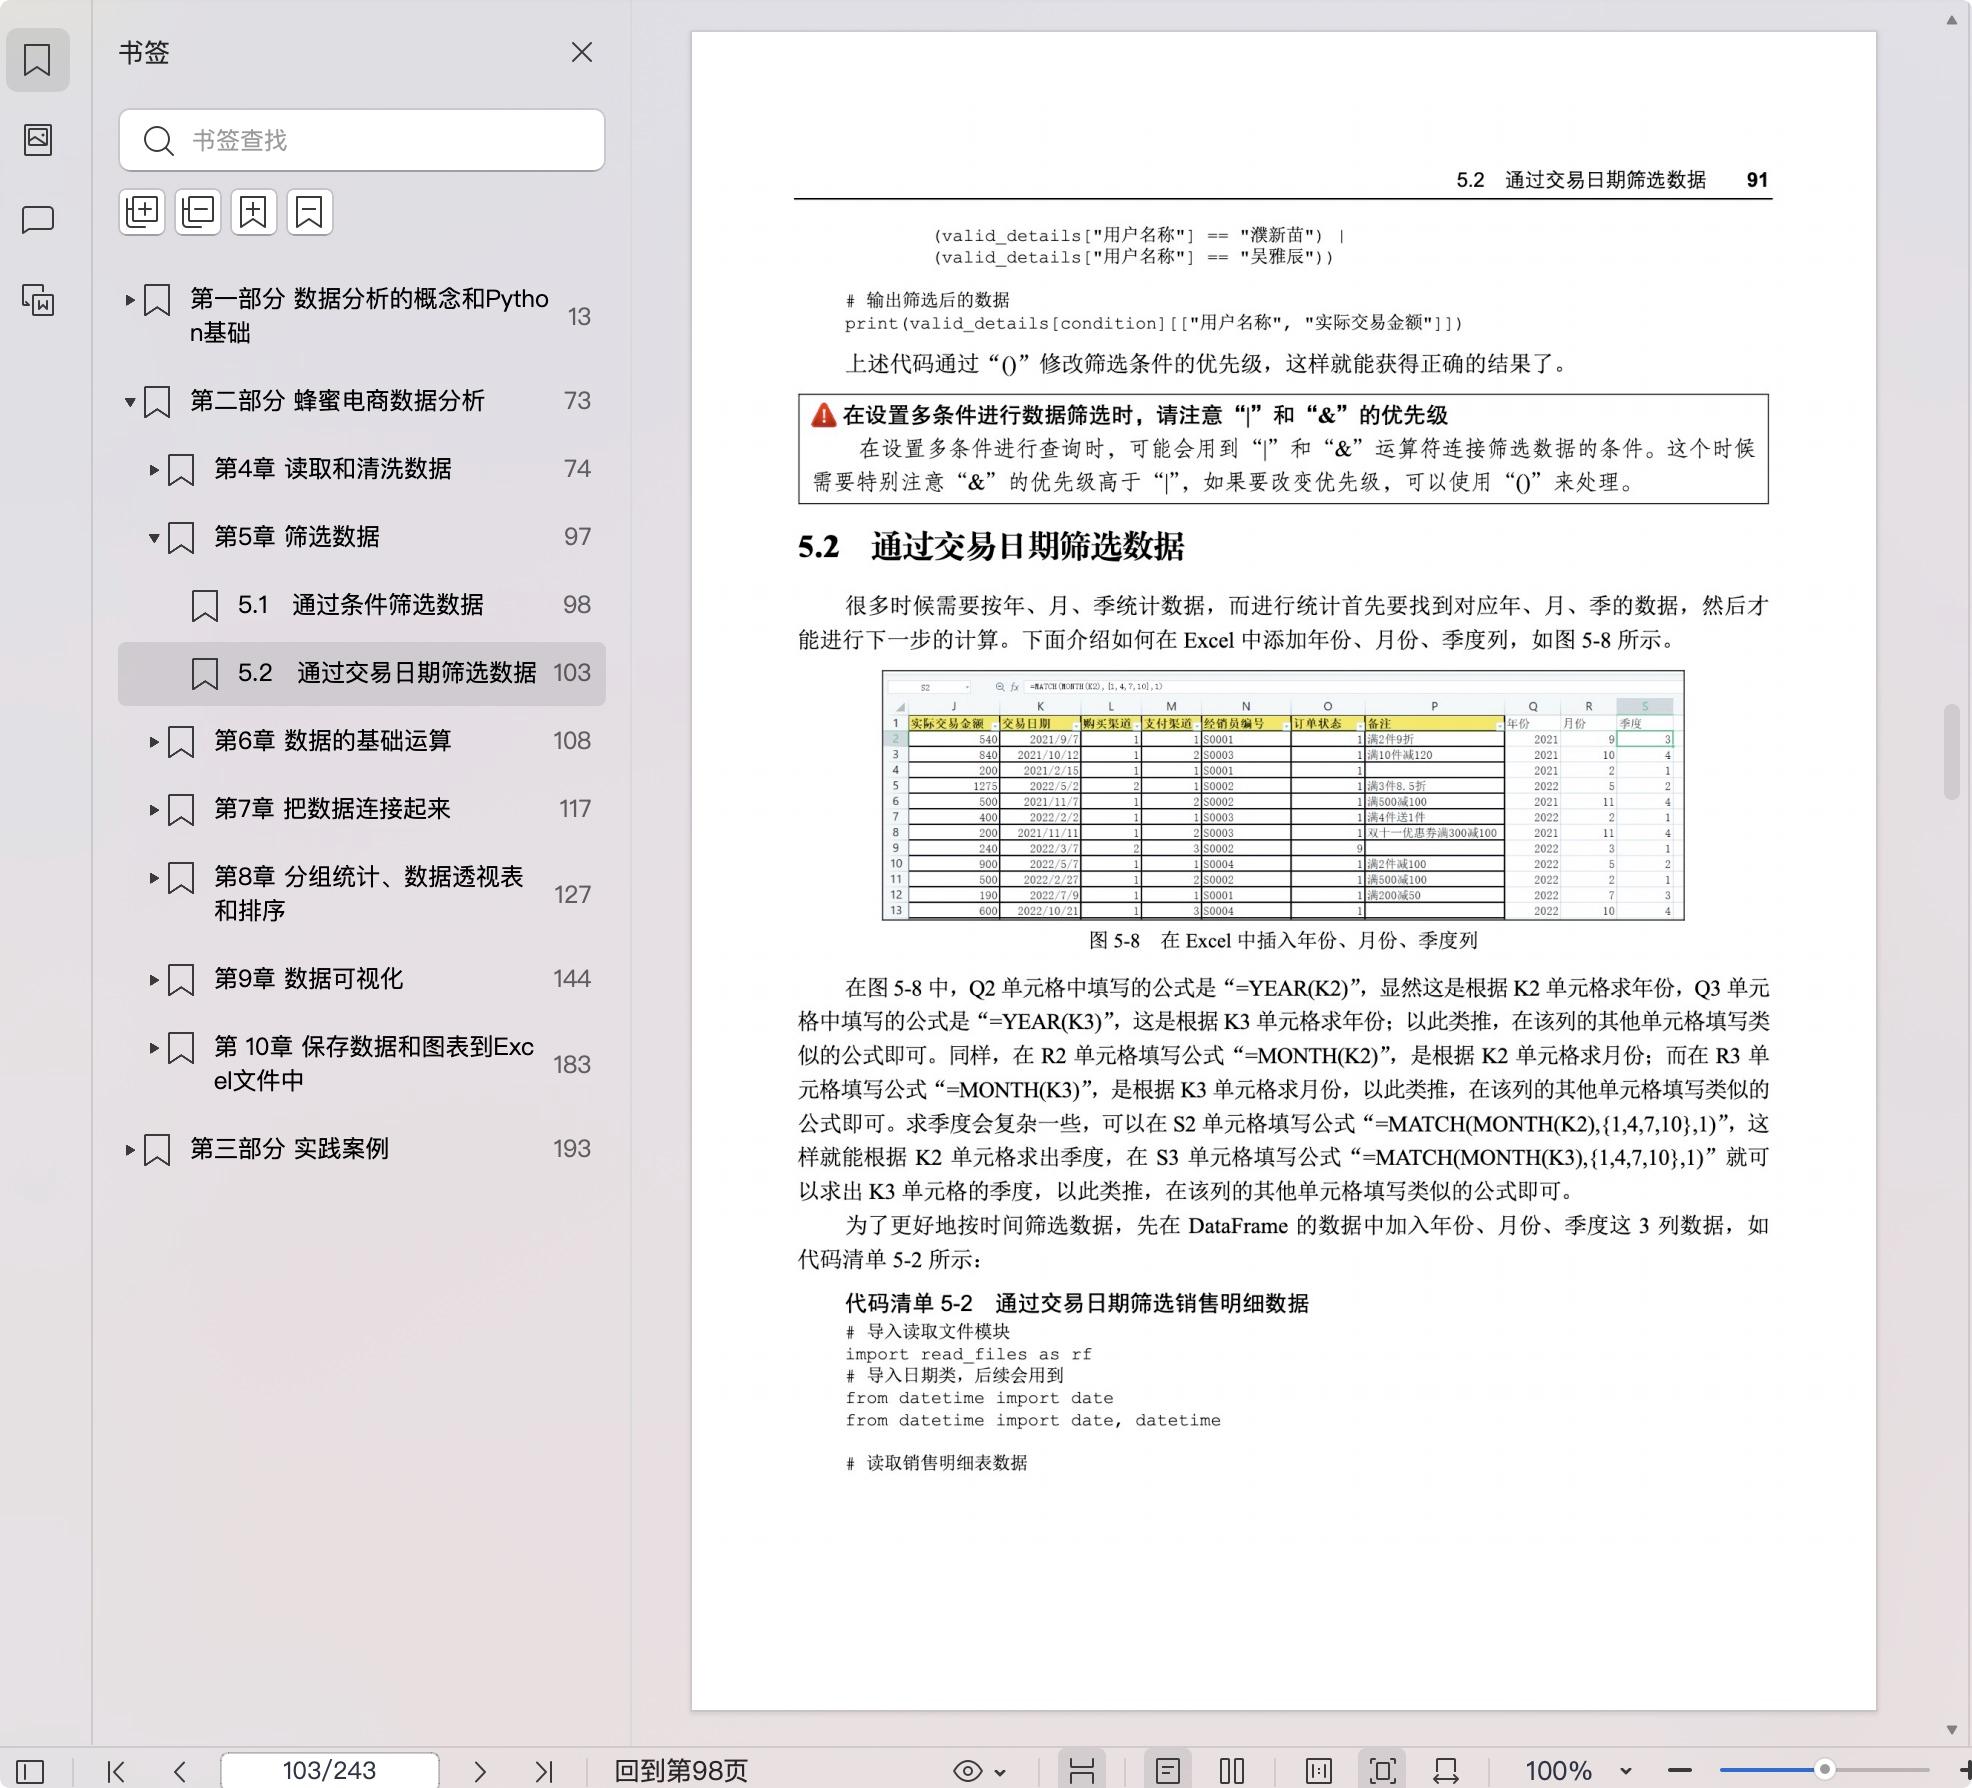Click the convert-to-Word sidebar icon
Image resolution: width=1972 pixels, height=1788 pixels.
(38, 300)
